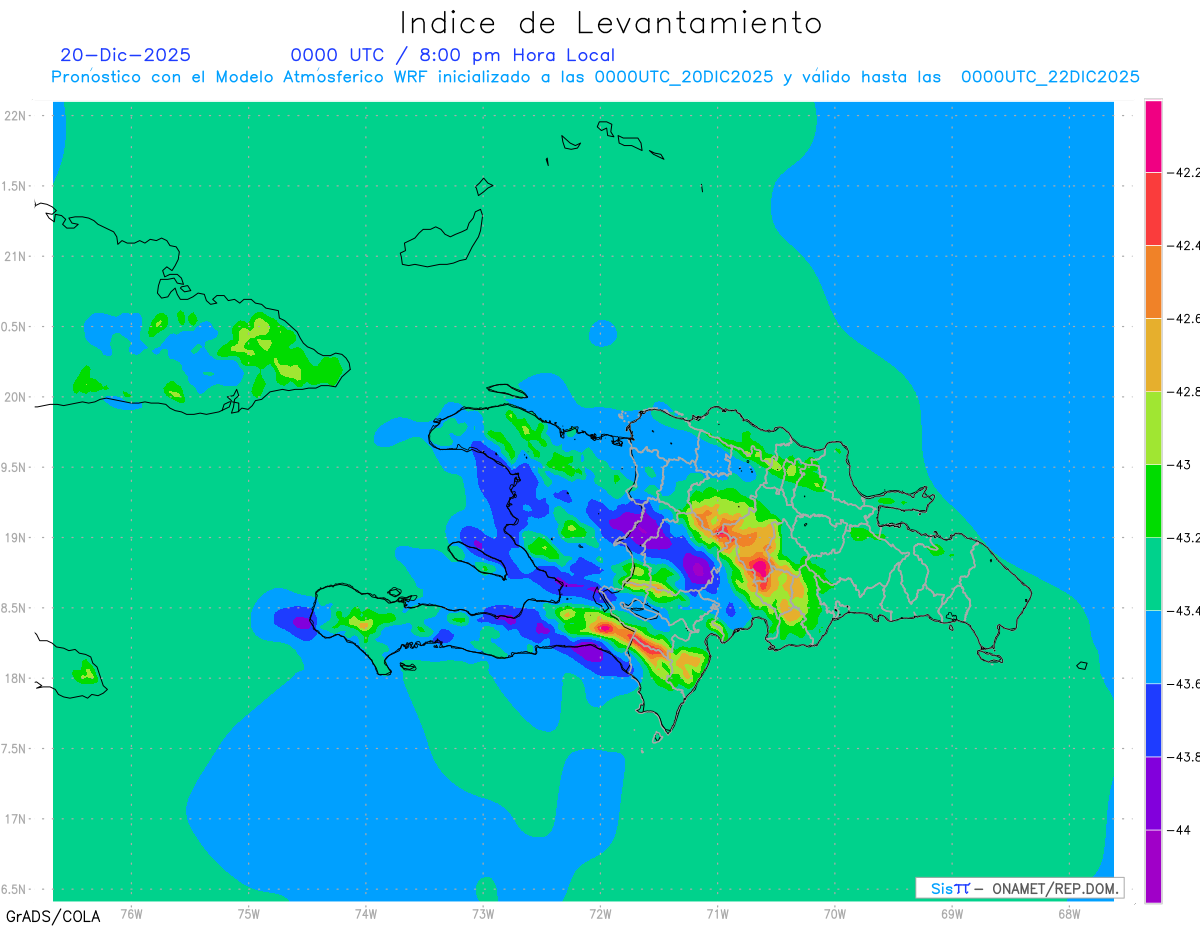This screenshot has height=927, width=1200.
Task: Select the dark blue swatch between -43.6 and -43.8
Action: 1153,719
